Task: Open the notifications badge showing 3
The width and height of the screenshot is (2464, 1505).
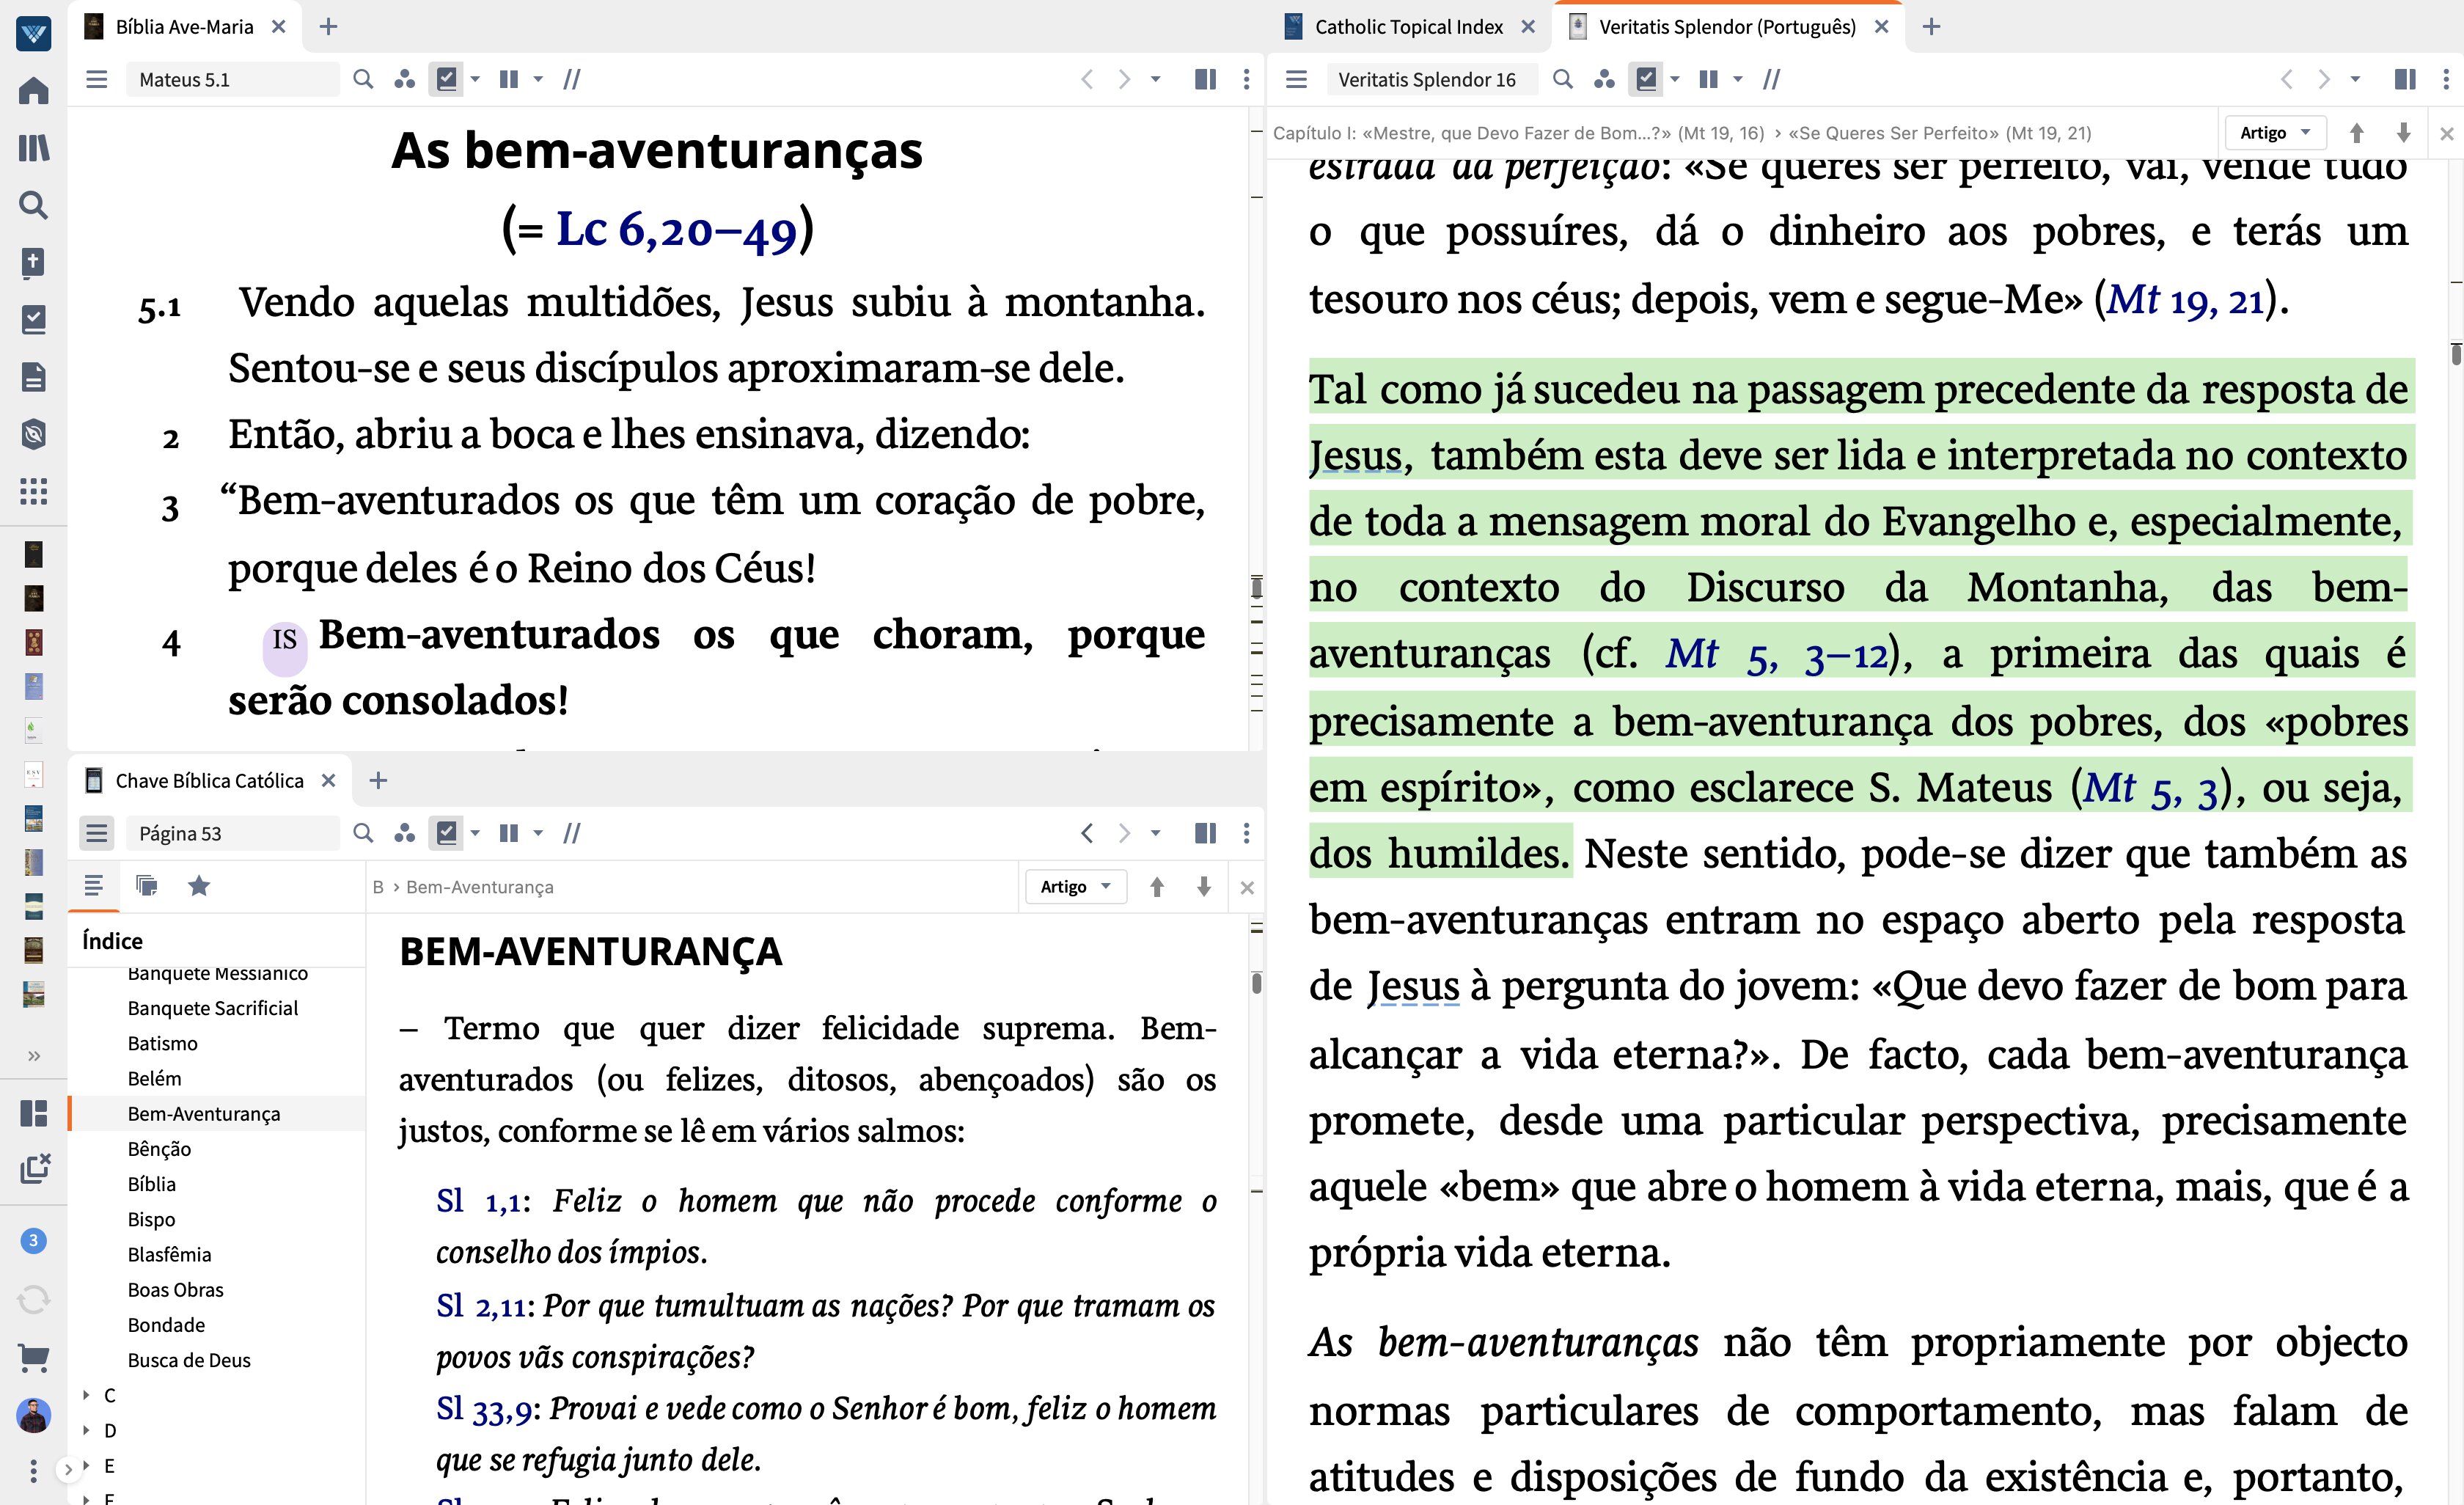Action: [33, 1240]
